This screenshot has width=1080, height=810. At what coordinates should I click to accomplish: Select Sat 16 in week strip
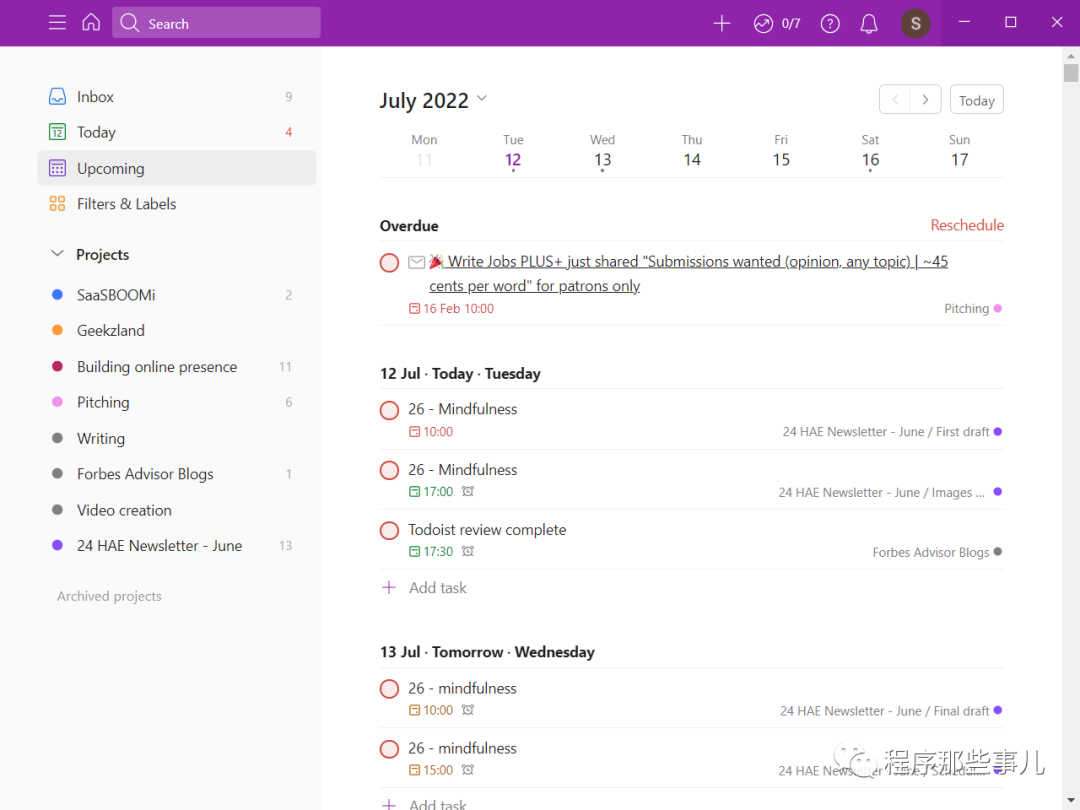[870, 152]
